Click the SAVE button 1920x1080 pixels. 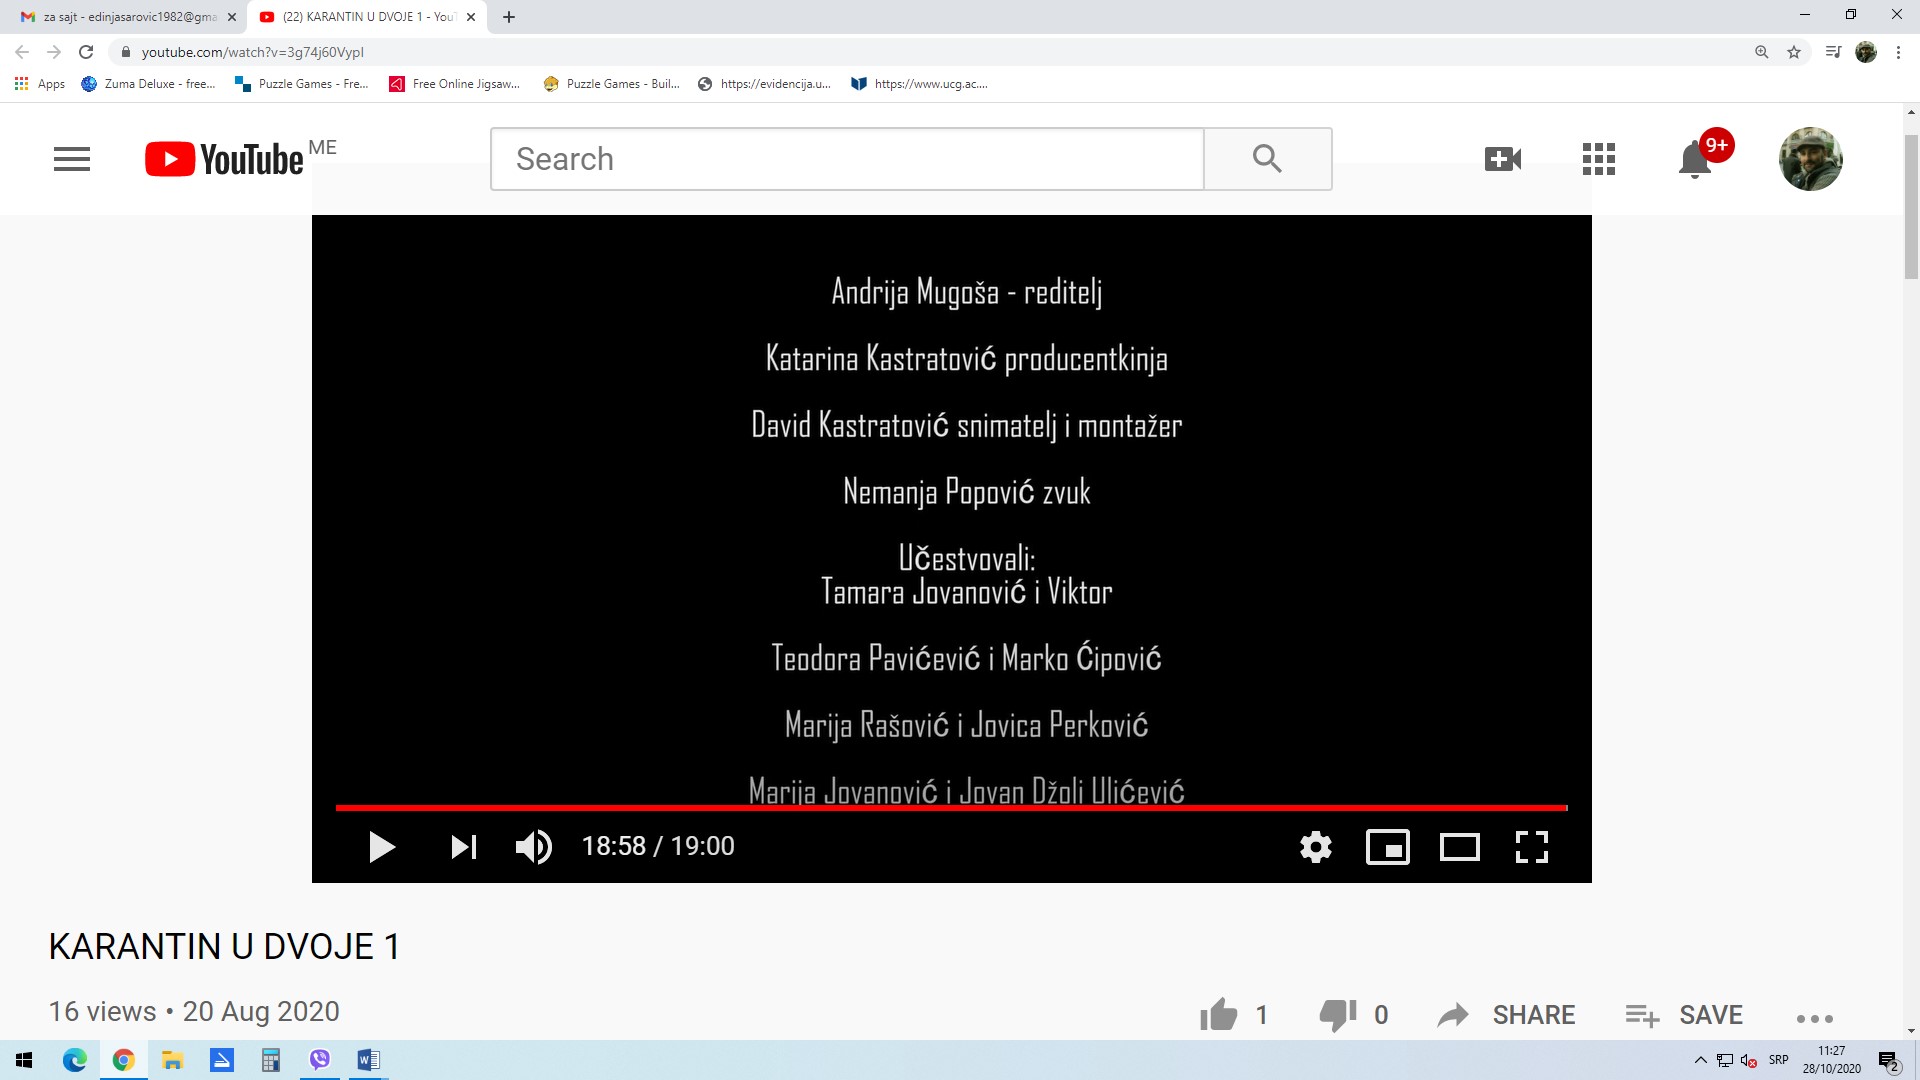point(1684,1015)
